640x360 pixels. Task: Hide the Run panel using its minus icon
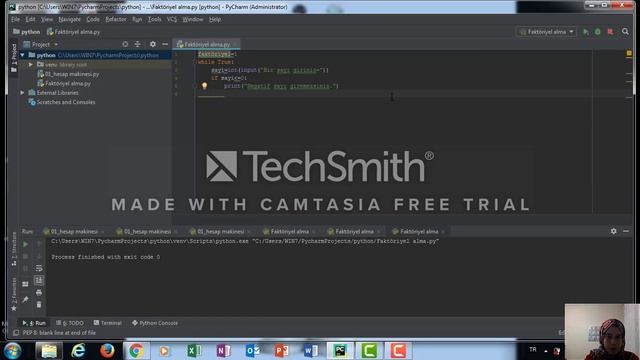[626, 231]
